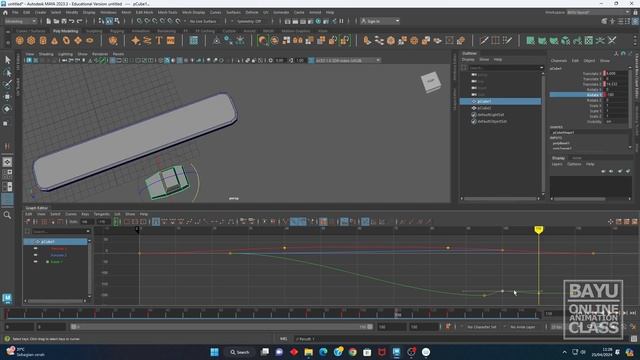
Task: Open the Symmetry Off dropdown
Action: point(249,21)
